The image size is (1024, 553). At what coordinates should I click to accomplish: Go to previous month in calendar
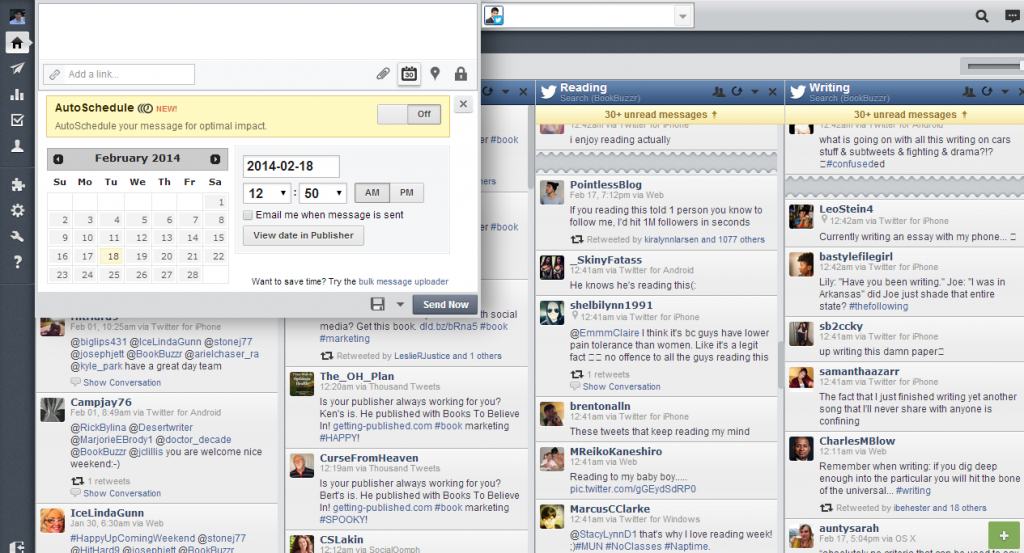click(x=58, y=159)
